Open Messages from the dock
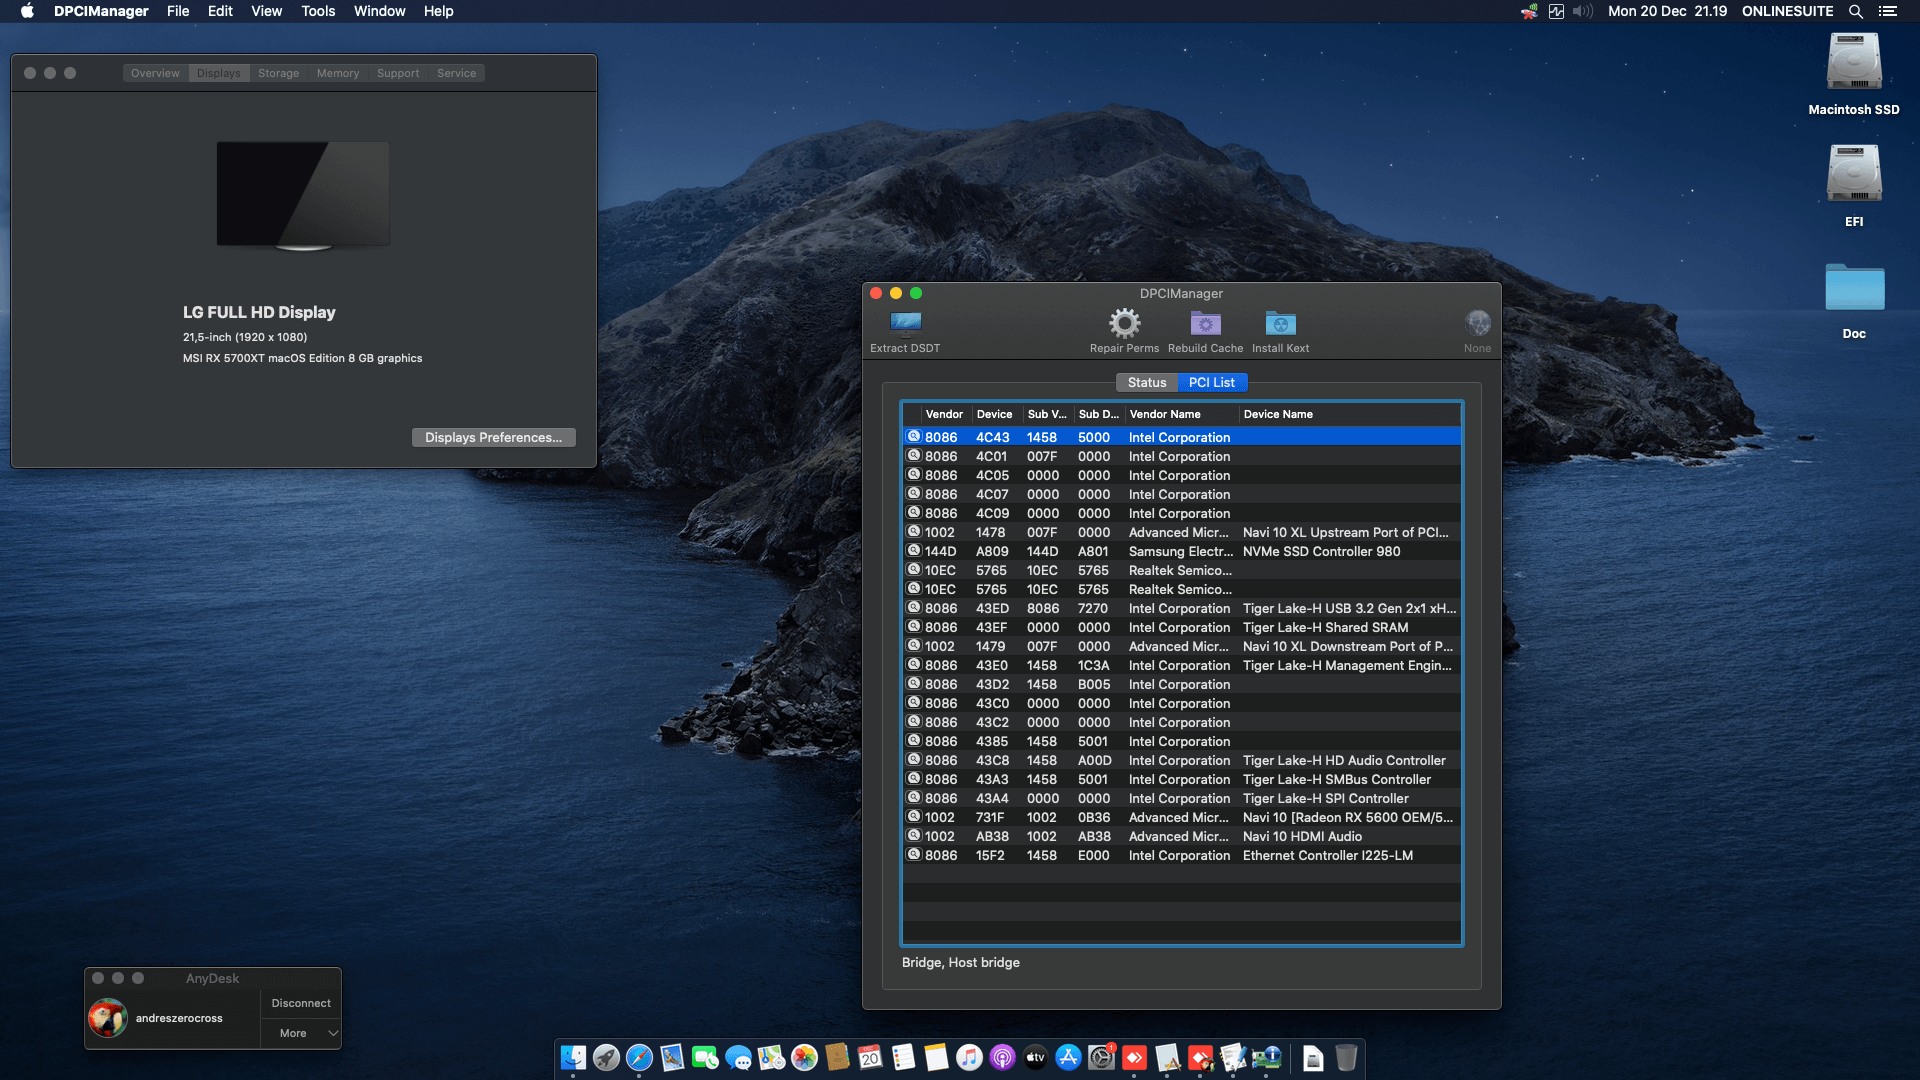This screenshot has width=1920, height=1080. [x=738, y=1057]
